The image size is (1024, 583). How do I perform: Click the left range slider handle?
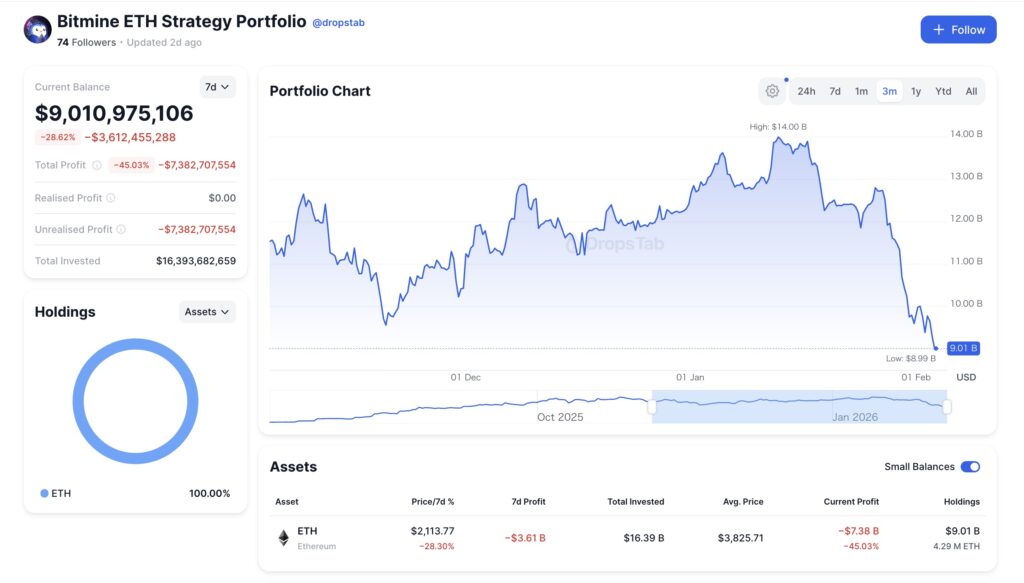[x=652, y=407]
